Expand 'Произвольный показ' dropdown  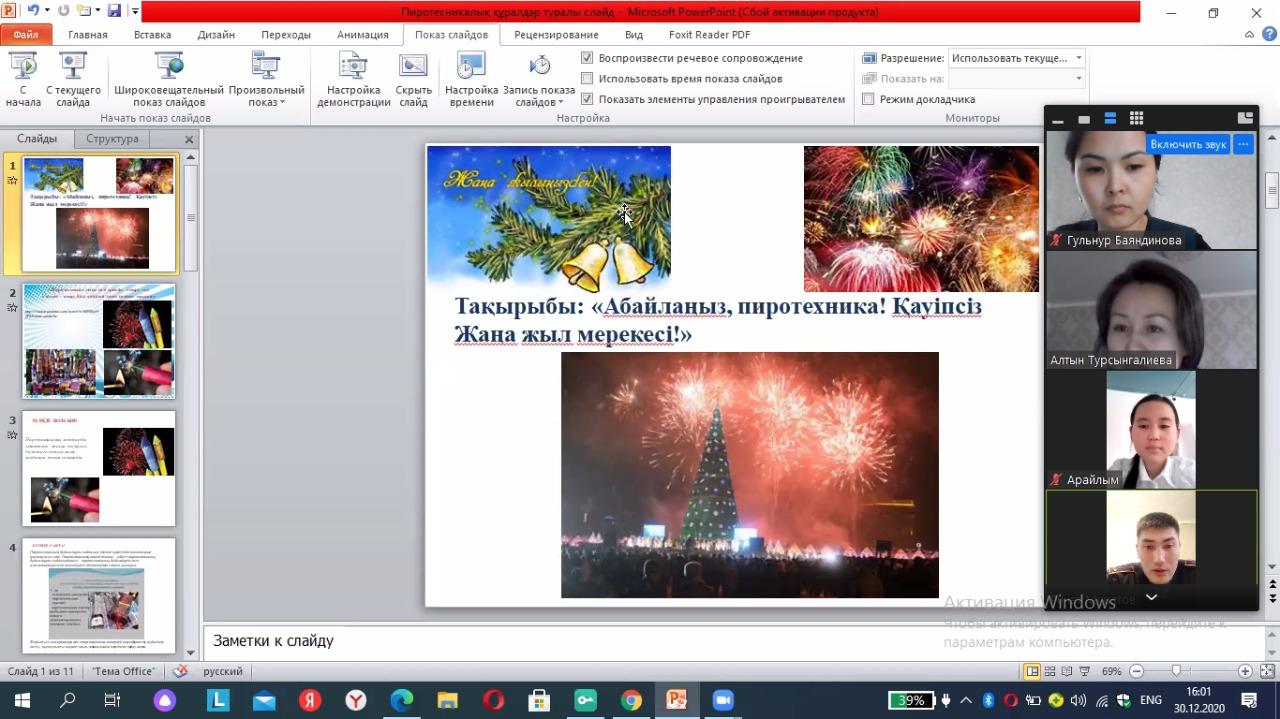click(281, 102)
